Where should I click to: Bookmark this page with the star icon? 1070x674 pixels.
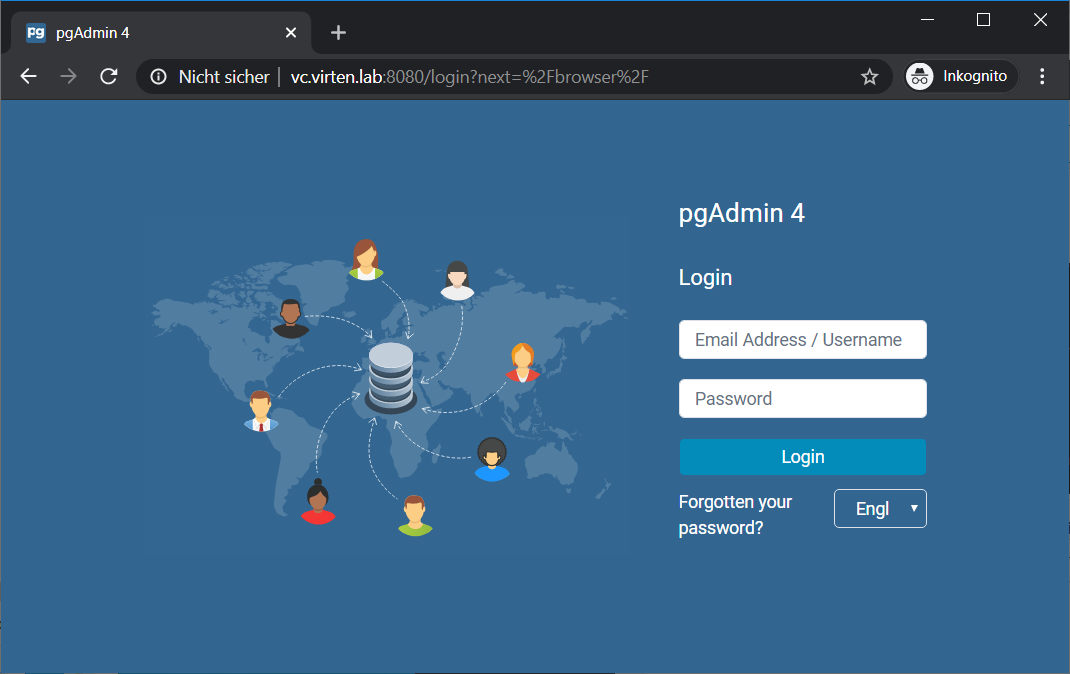coord(869,76)
